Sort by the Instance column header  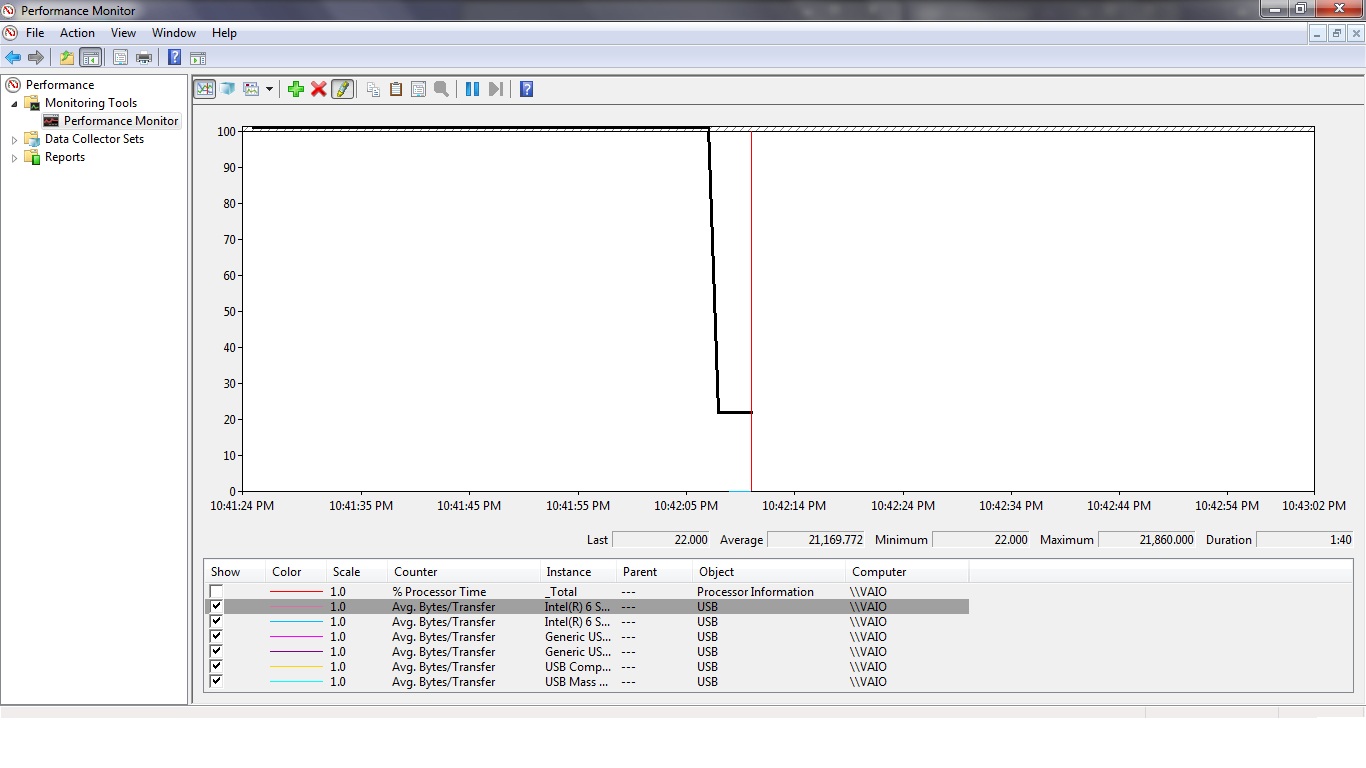[x=577, y=572]
